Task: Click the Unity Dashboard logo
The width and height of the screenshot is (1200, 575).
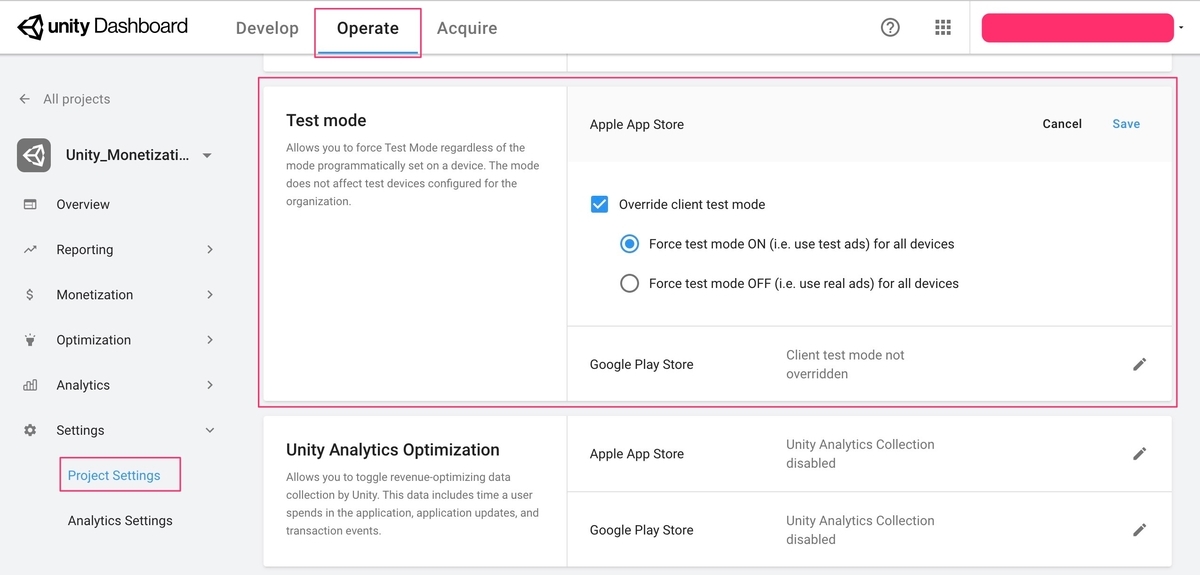Action: pyautogui.click(x=103, y=27)
